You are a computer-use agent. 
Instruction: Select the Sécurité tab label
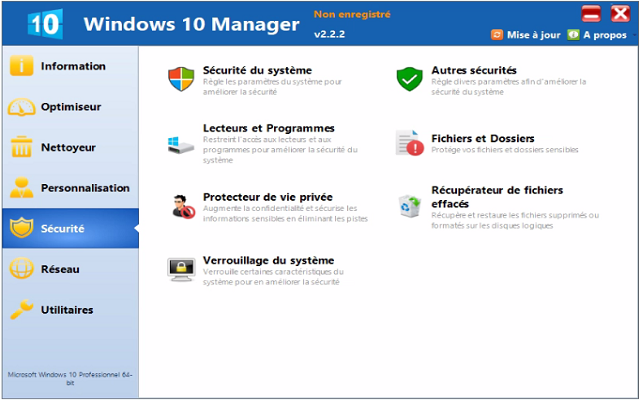click(x=62, y=229)
